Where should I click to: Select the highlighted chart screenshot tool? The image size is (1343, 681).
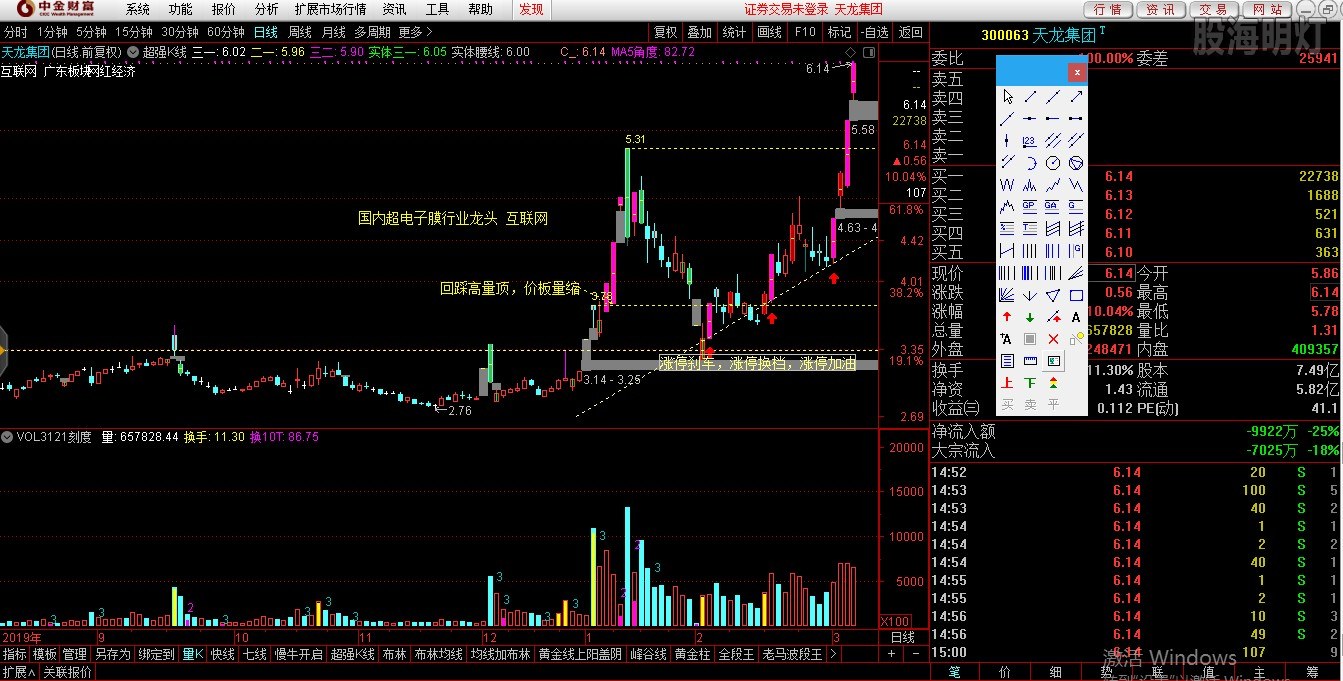[x=1053, y=360]
